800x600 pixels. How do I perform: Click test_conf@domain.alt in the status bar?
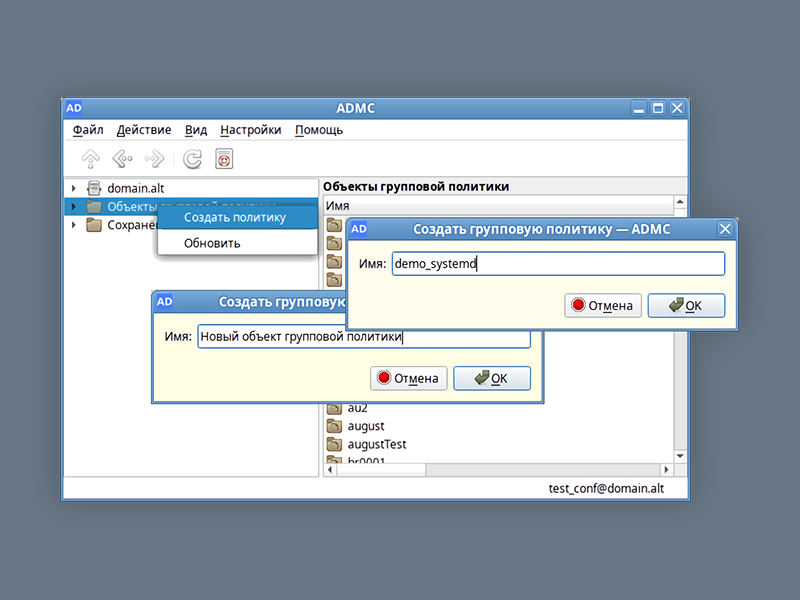click(606, 488)
